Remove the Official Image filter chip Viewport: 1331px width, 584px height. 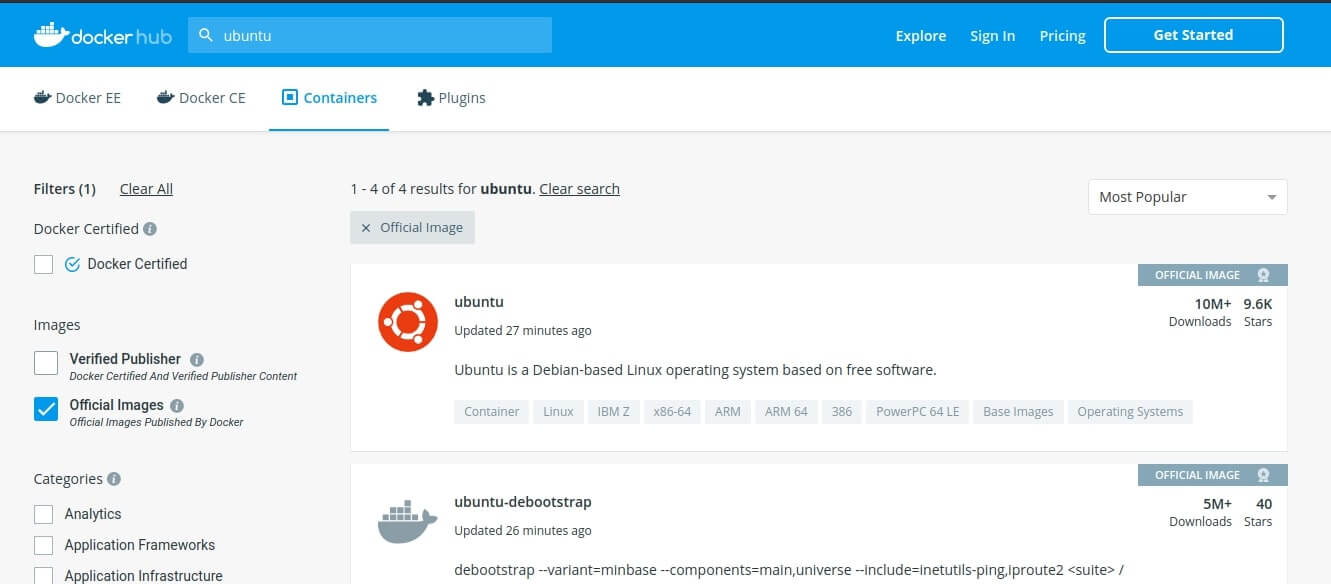(366, 228)
